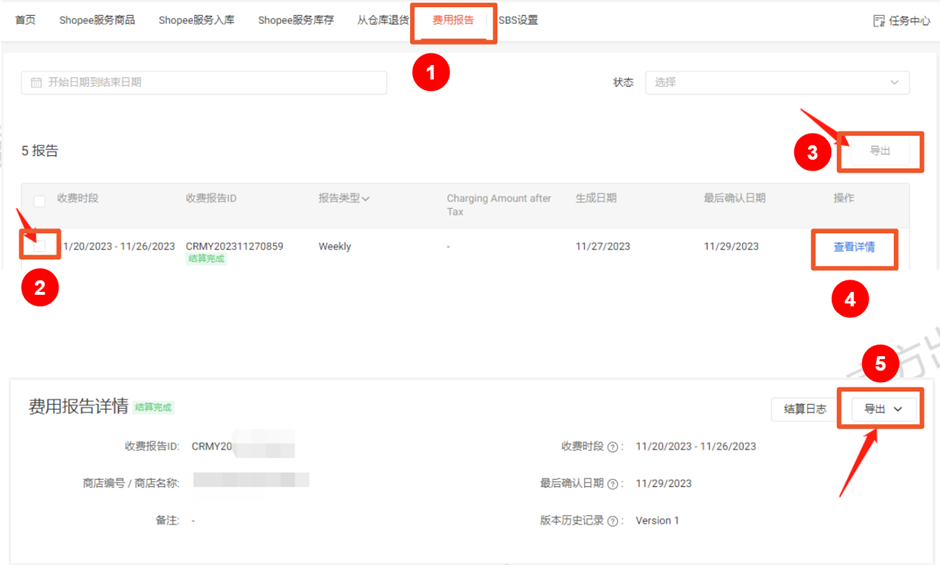Open the 导出 dropdown in report details

click(883, 409)
